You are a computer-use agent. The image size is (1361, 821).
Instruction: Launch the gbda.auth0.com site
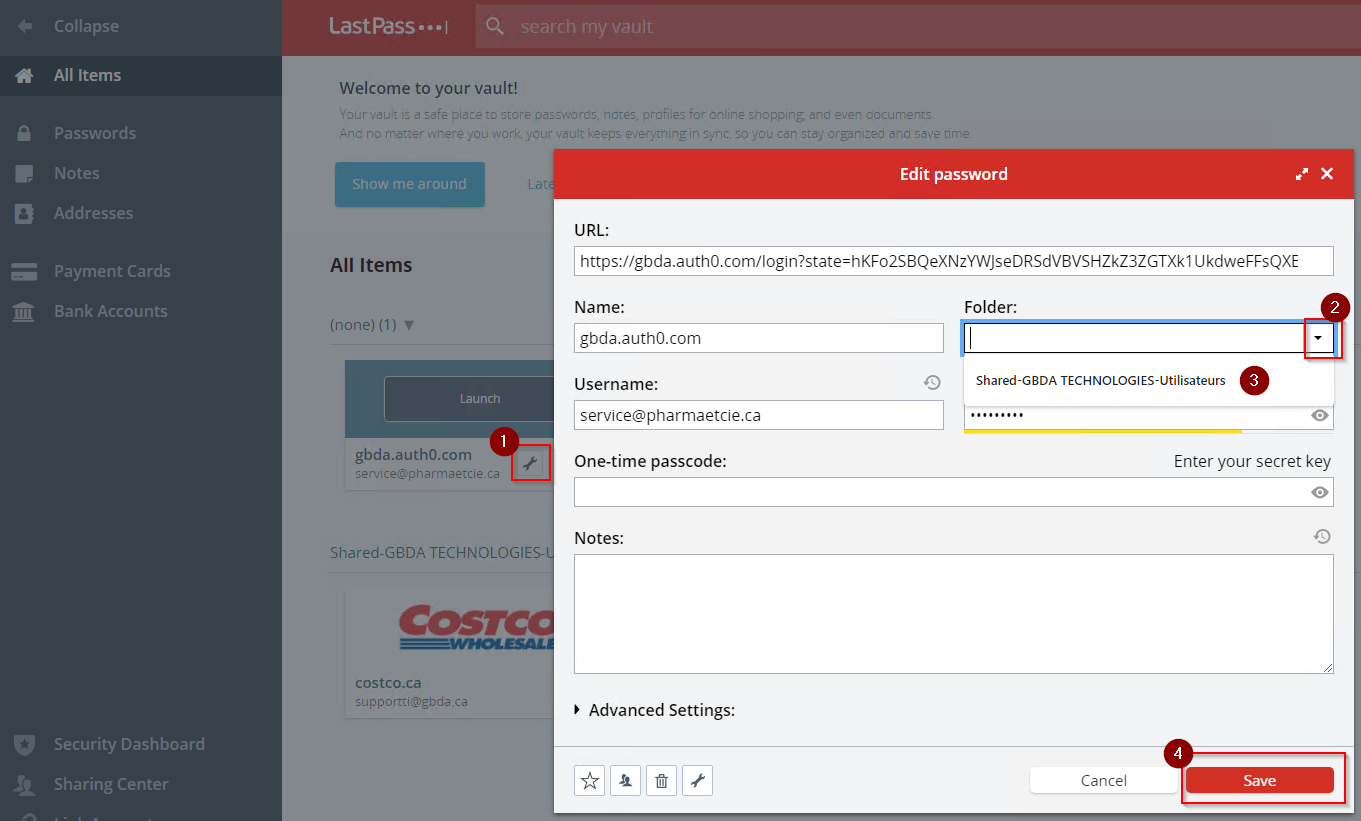479,398
